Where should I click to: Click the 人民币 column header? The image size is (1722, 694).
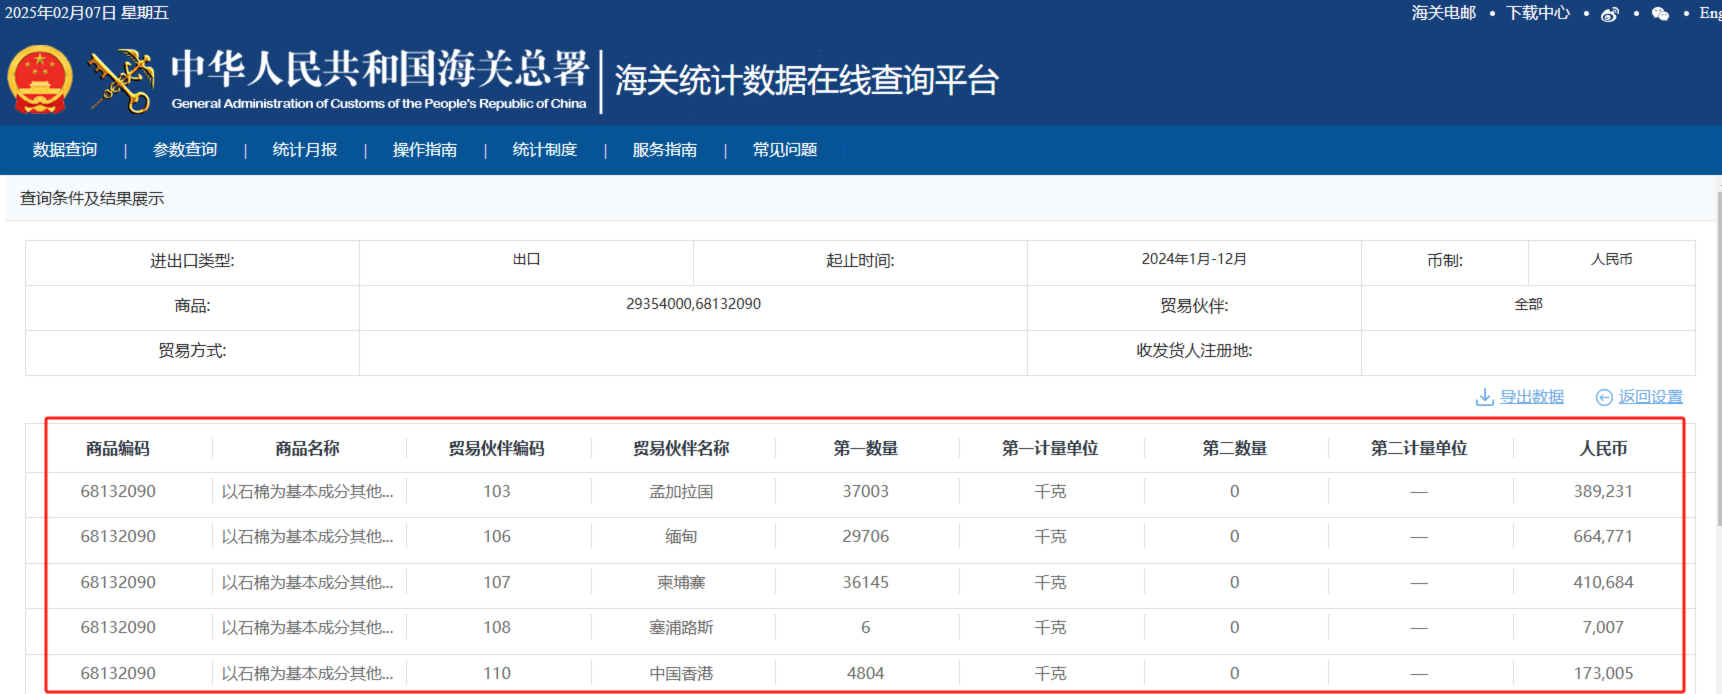tap(1603, 449)
